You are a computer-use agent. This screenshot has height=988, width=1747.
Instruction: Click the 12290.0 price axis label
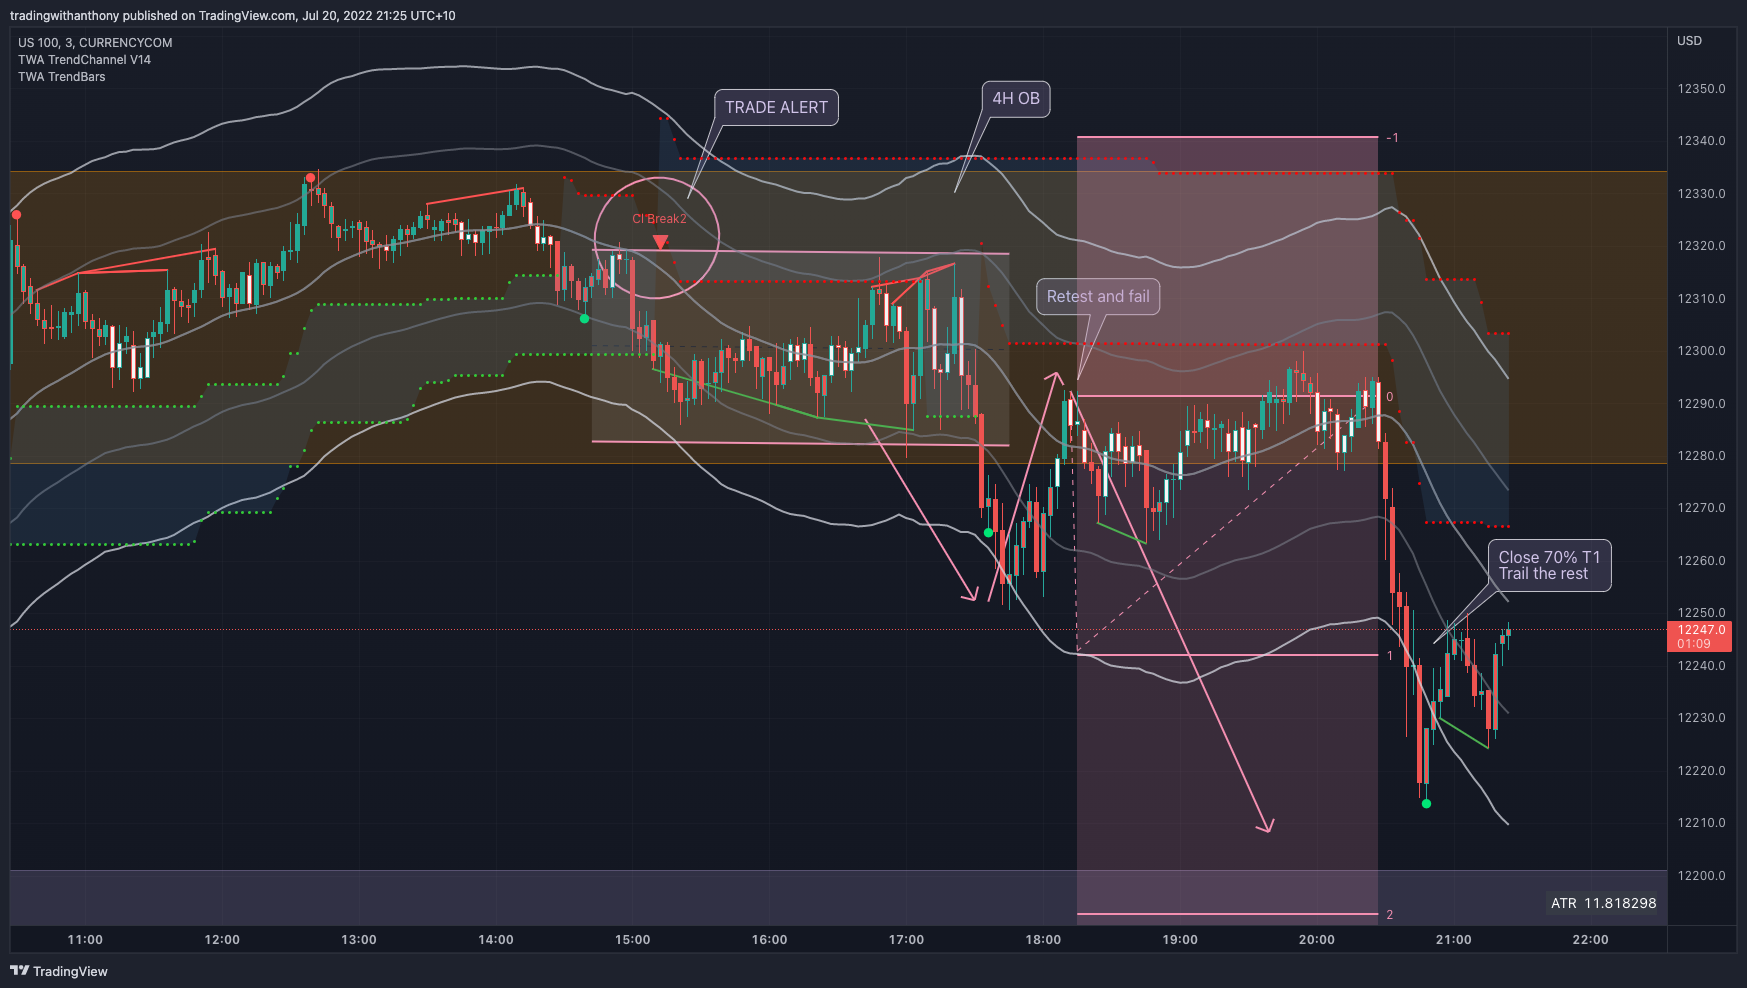[1701, 404]
